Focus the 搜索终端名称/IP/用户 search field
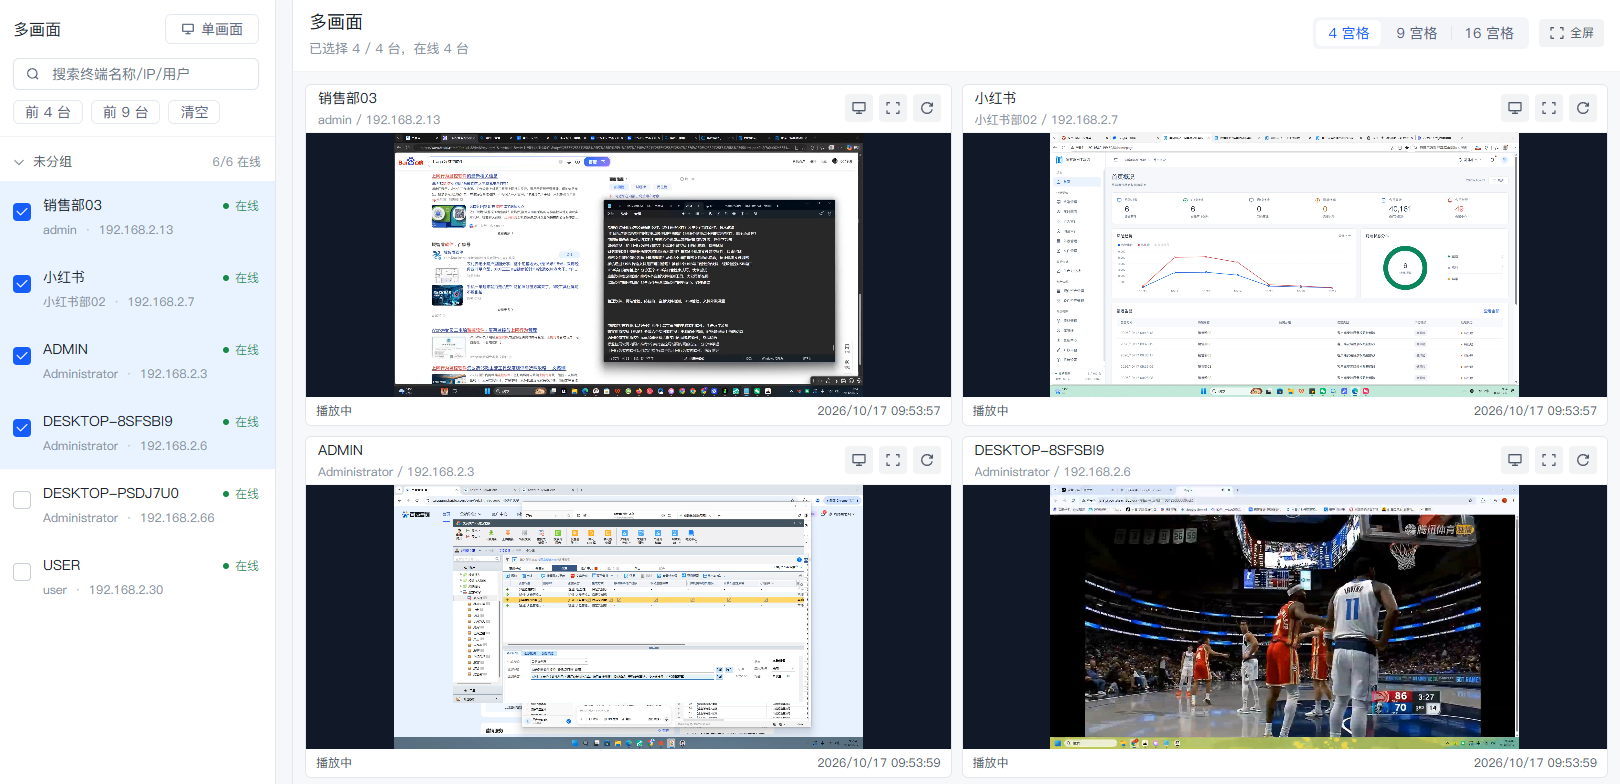Image resolution: width=1620 pixels, height=784 pixels. 136,74
